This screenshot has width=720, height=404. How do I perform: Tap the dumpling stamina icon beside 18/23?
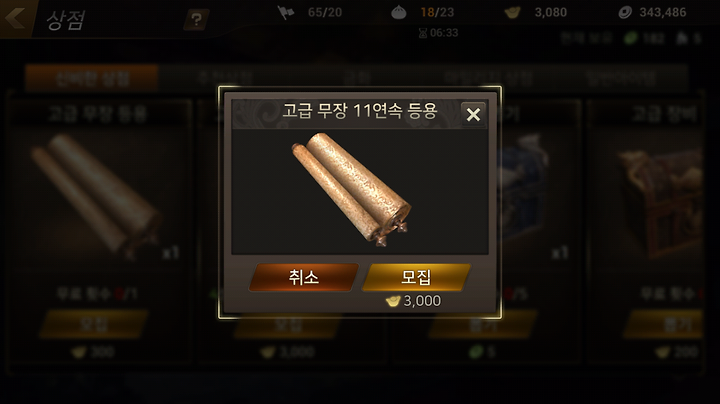pyautogui.click(x=399, y=12)
